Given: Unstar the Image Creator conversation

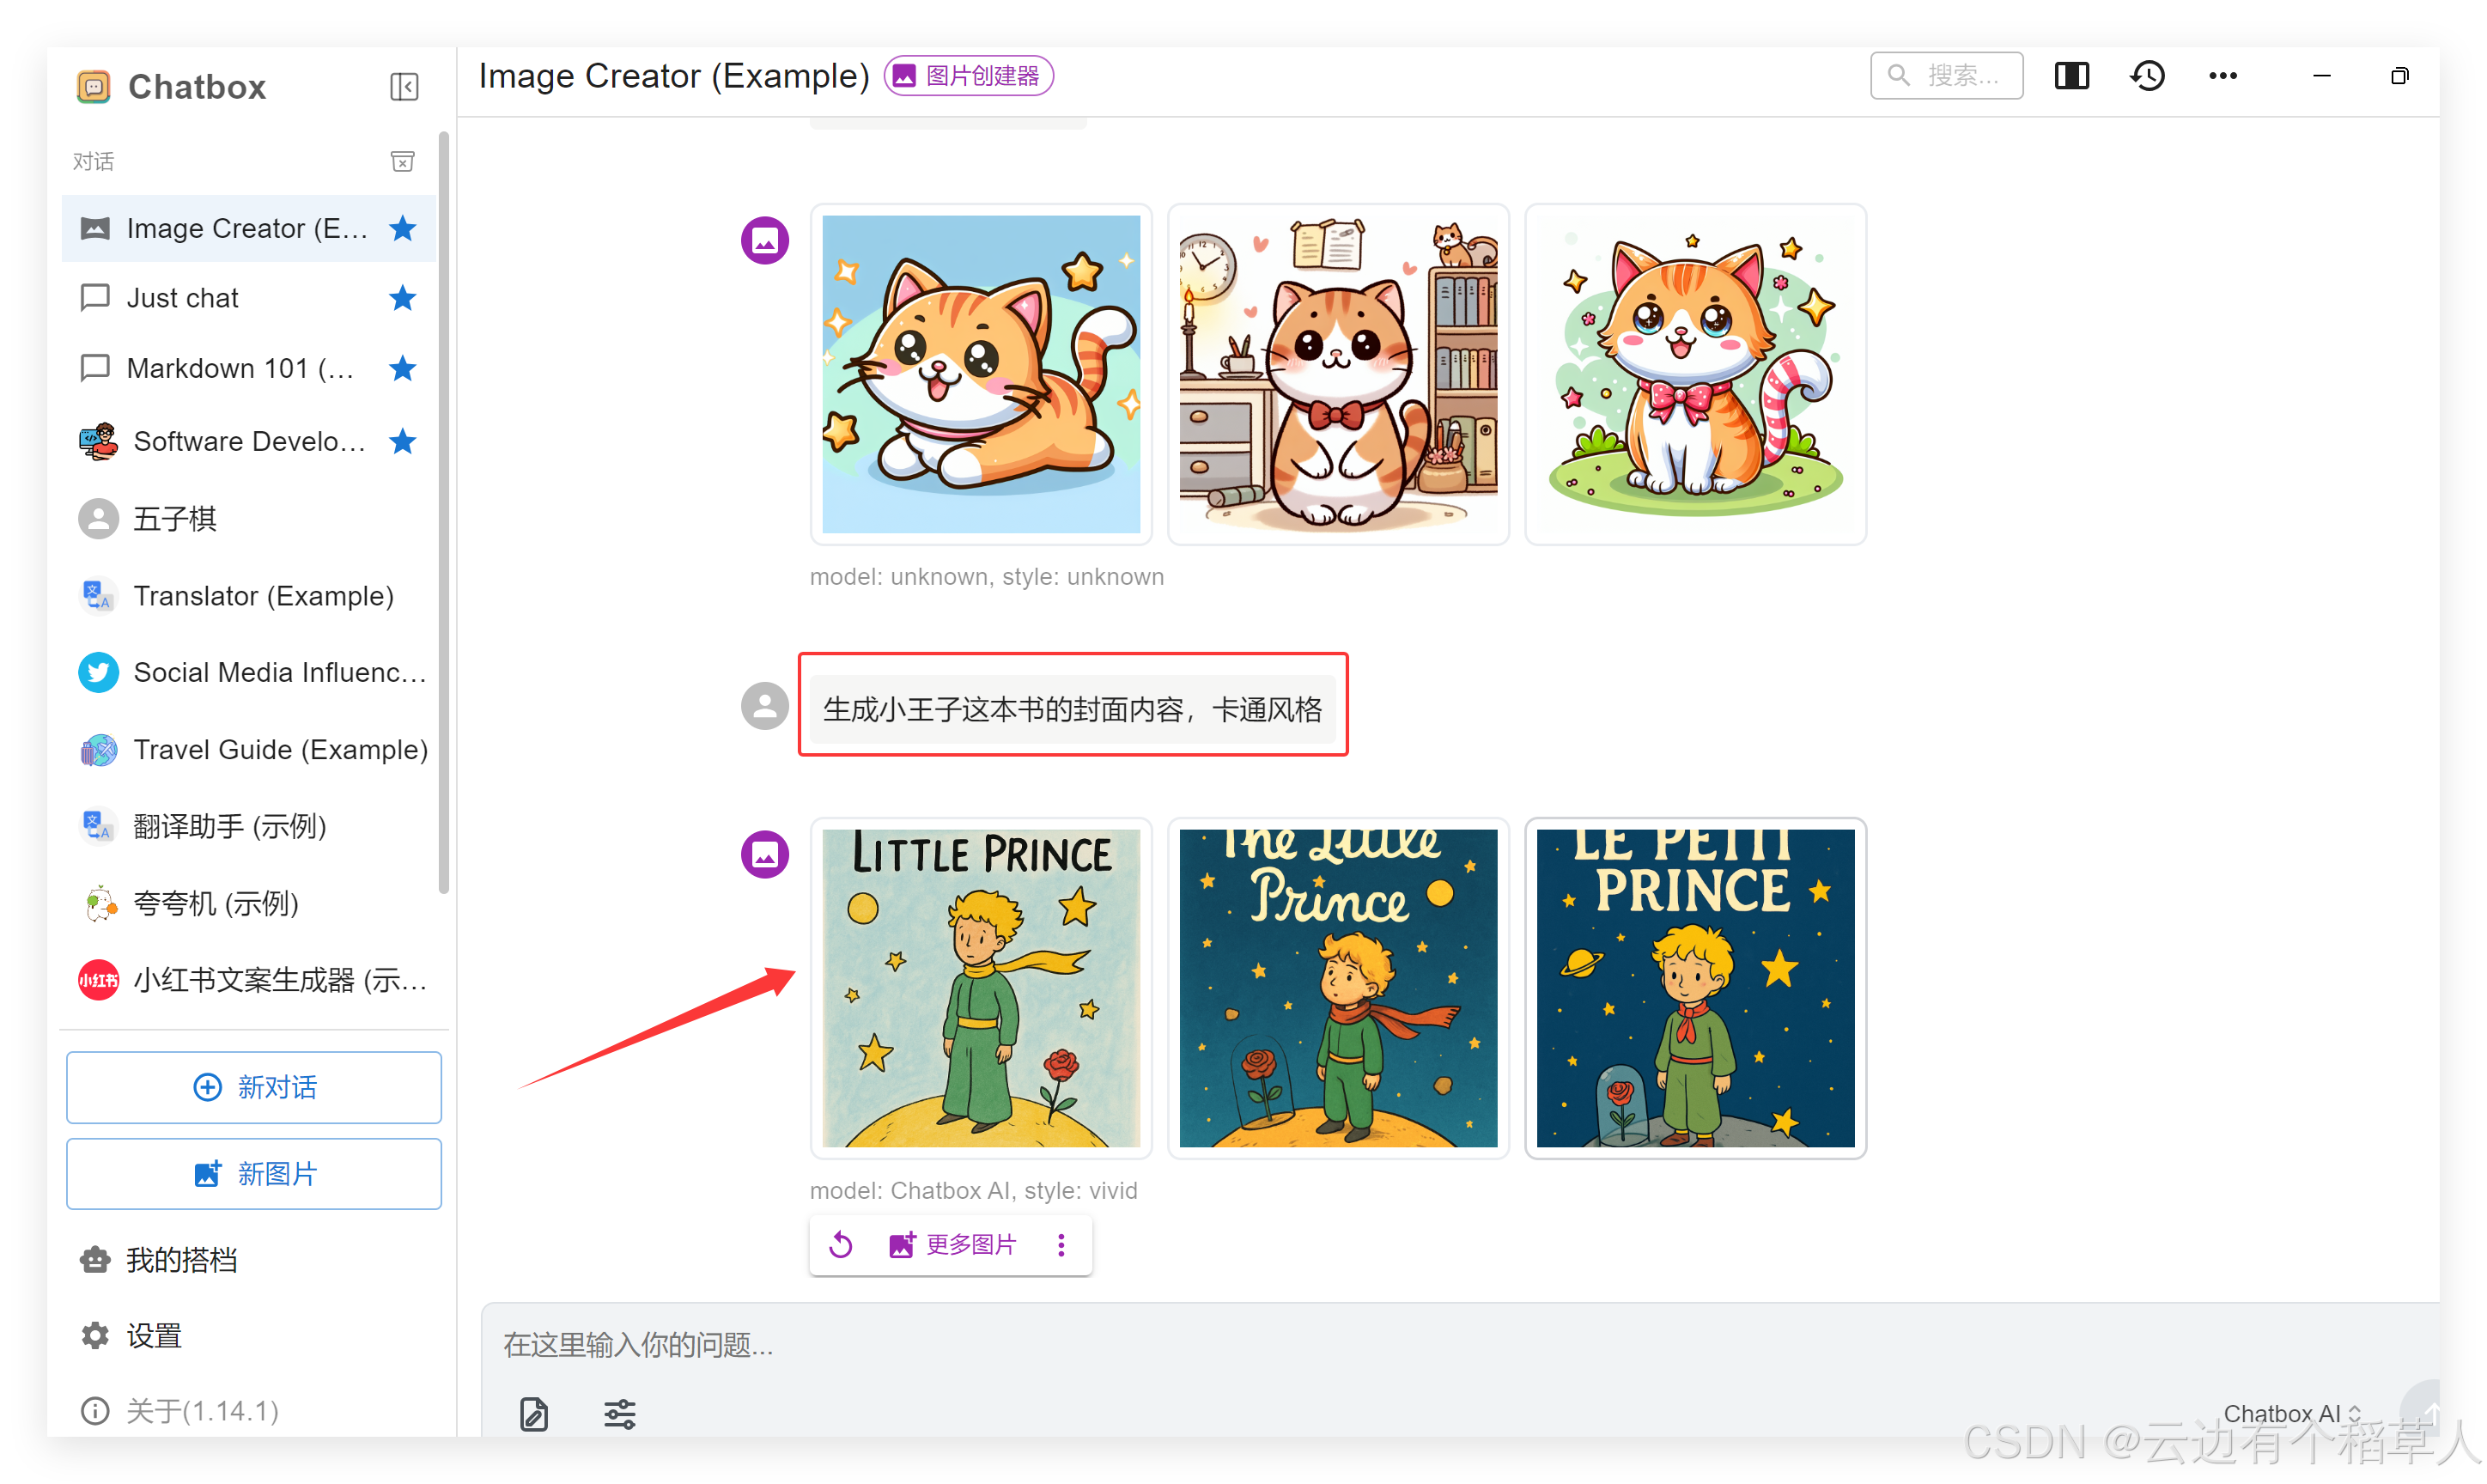Looking at the screenshot, I should pos(402,228).
